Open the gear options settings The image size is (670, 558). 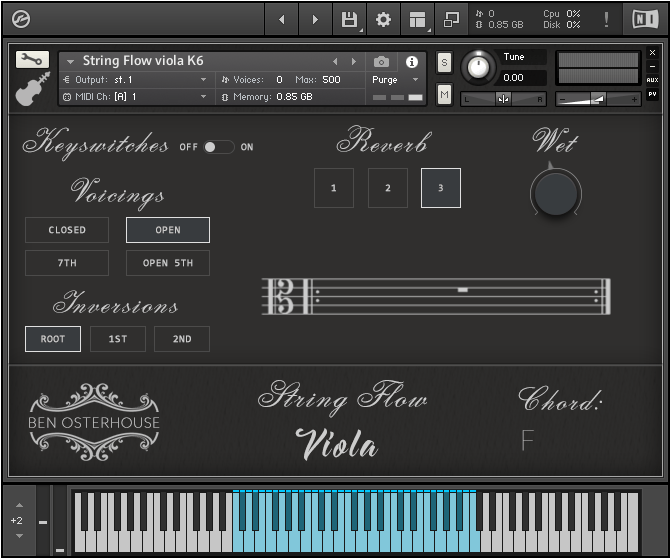point(383,19)
